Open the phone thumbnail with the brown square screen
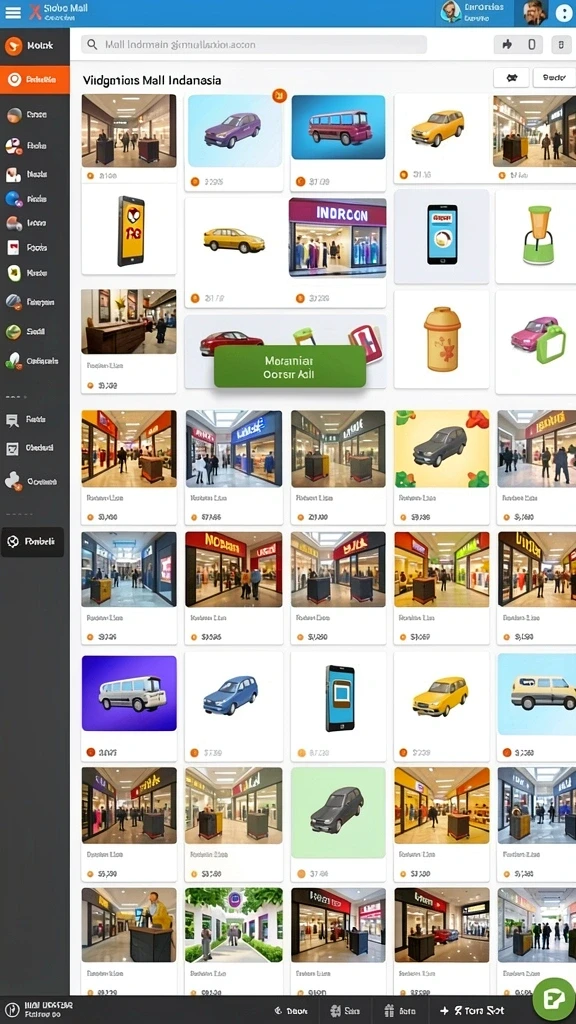The width and height of the screenshot is (576, 1024). [x=340, y=698]
